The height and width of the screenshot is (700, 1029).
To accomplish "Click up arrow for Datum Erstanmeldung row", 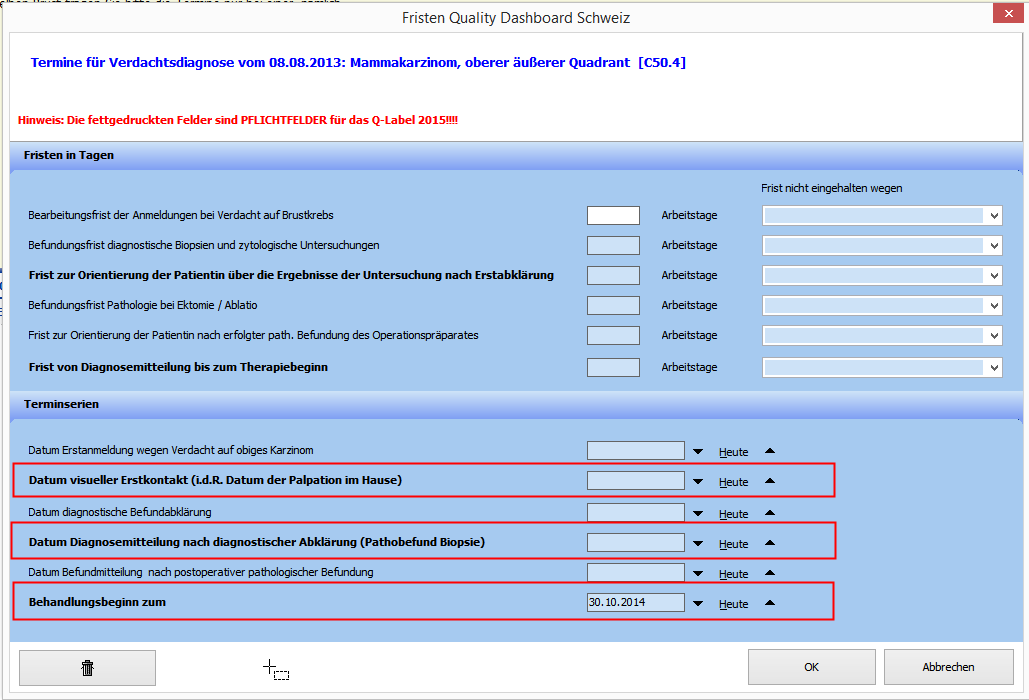I will pyautogui.click(x=770, y=451).
